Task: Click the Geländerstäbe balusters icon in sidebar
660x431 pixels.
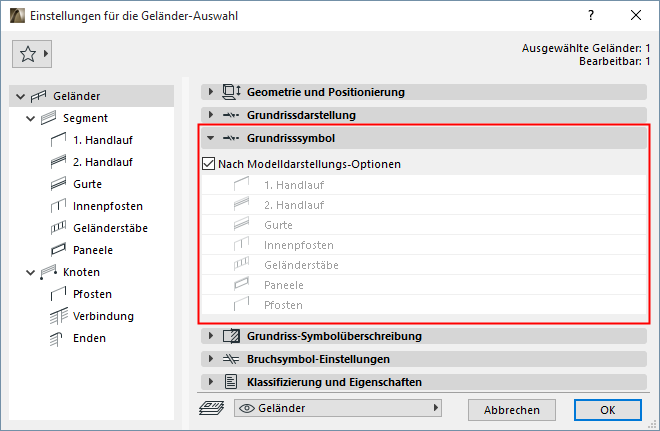Action: [59, 228]
